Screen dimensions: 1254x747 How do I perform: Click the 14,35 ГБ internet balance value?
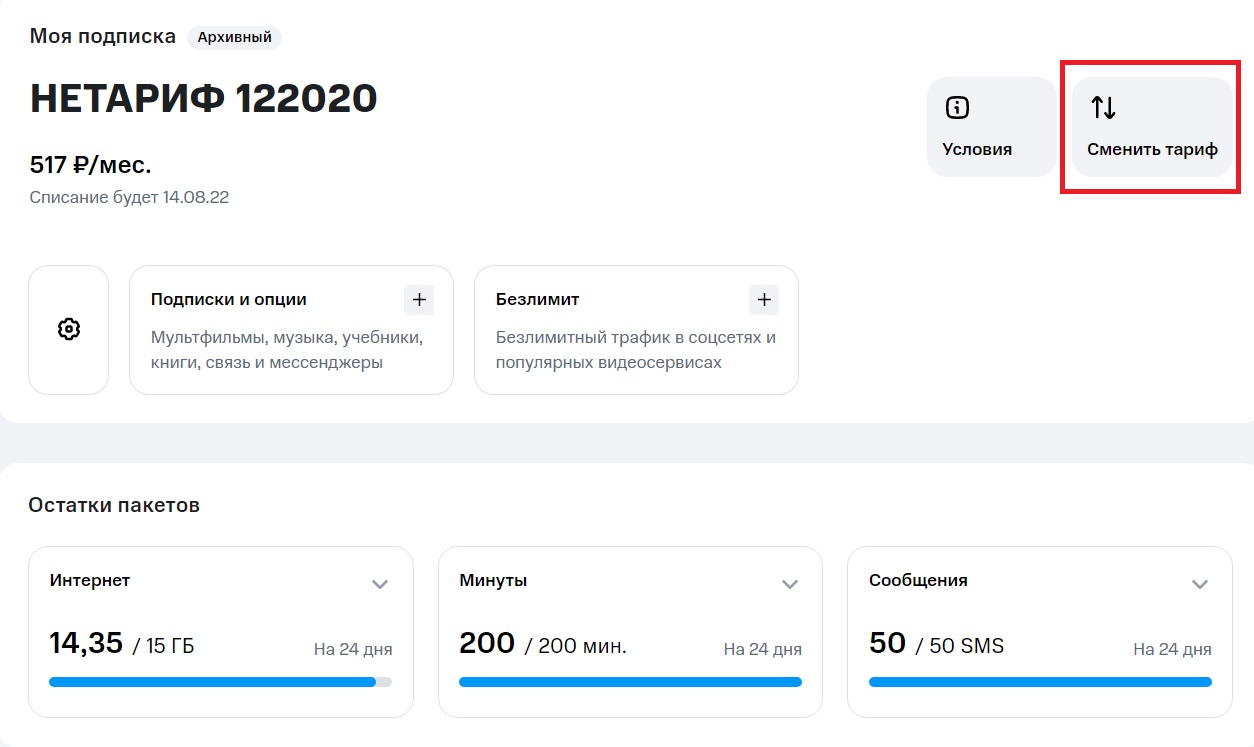click(122, 644)
